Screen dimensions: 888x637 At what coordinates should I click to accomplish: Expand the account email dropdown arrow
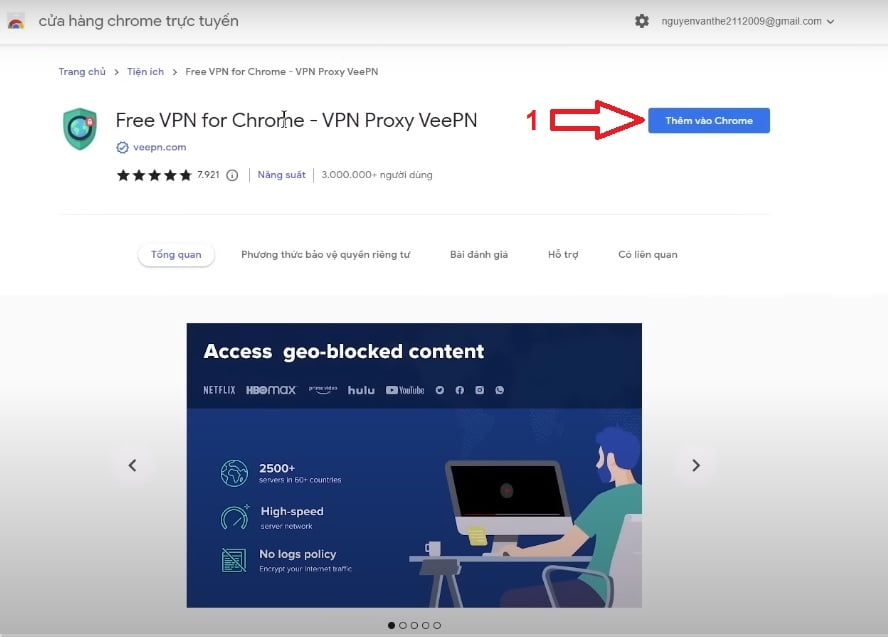(x=830, y=22)
